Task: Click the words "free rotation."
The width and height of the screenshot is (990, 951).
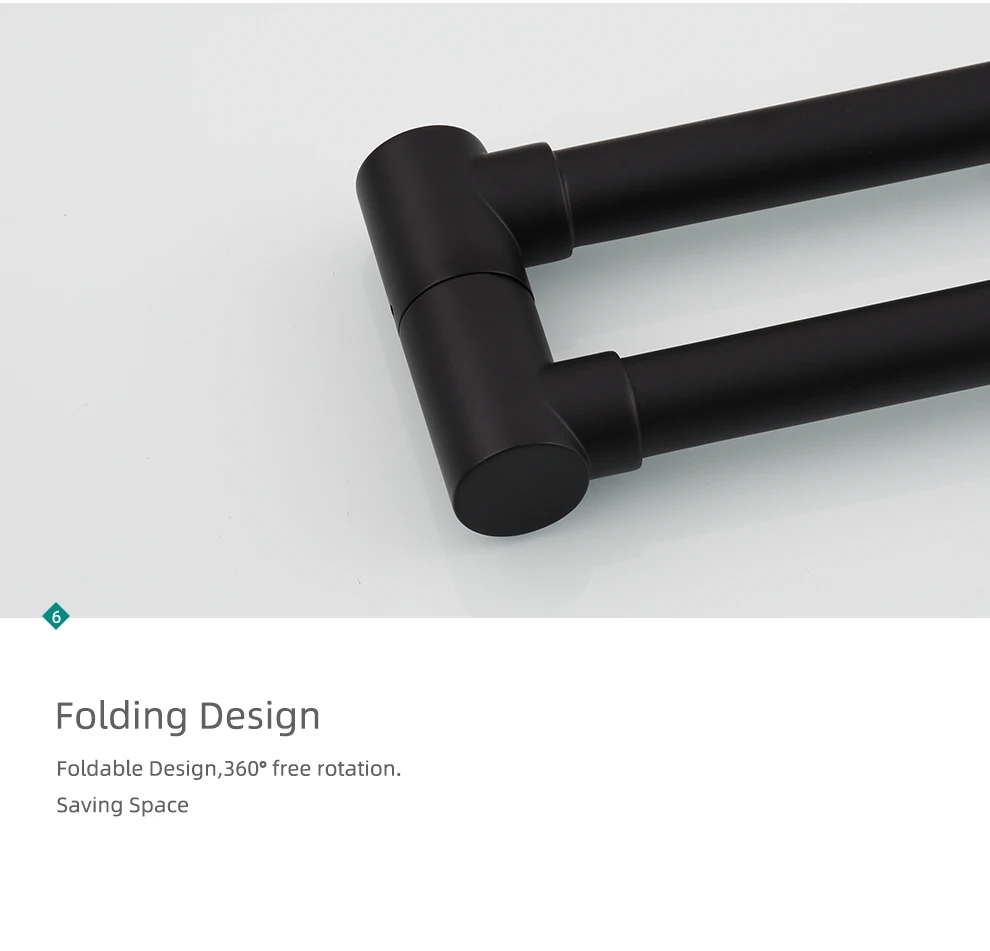Action: coord(337,769)
